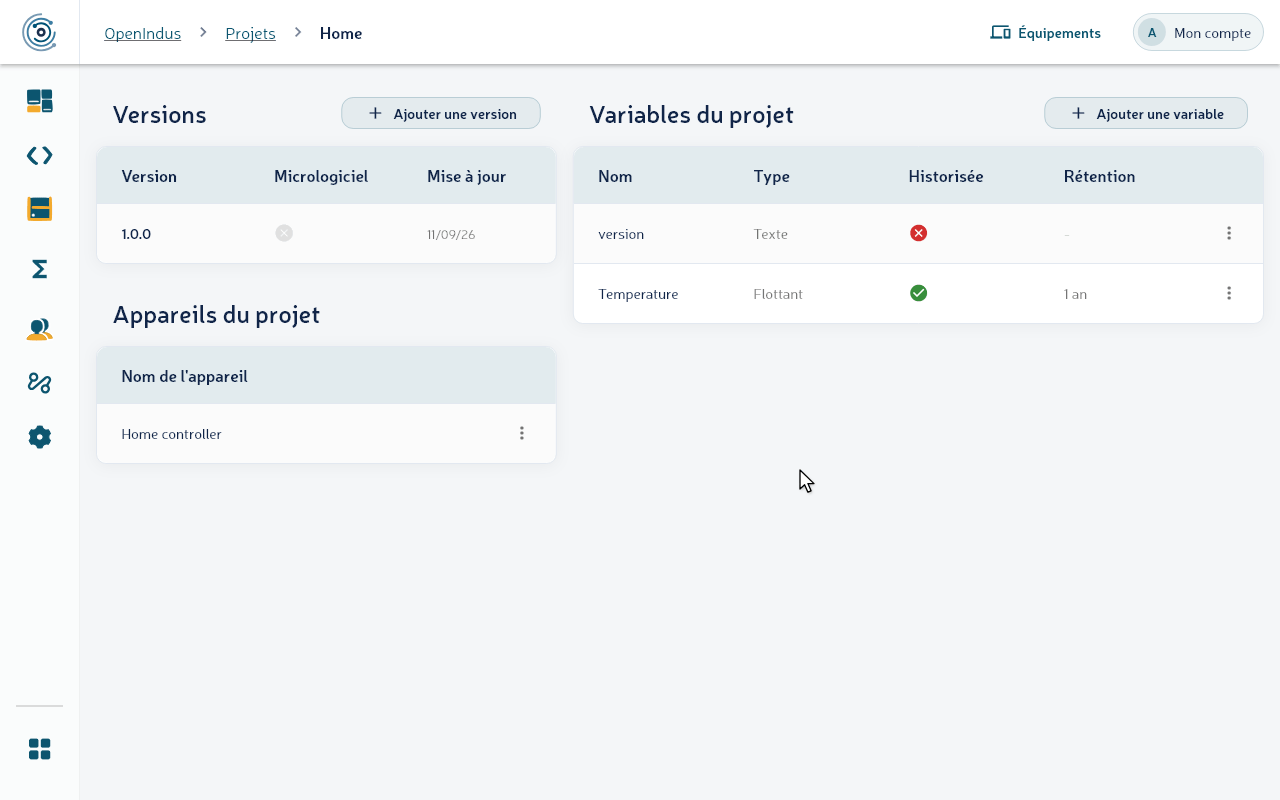The width and height of the screenshot is (1280, 800).
Task: Open the settings gear icon in sidebar
Action: click(x=39, y=437)
